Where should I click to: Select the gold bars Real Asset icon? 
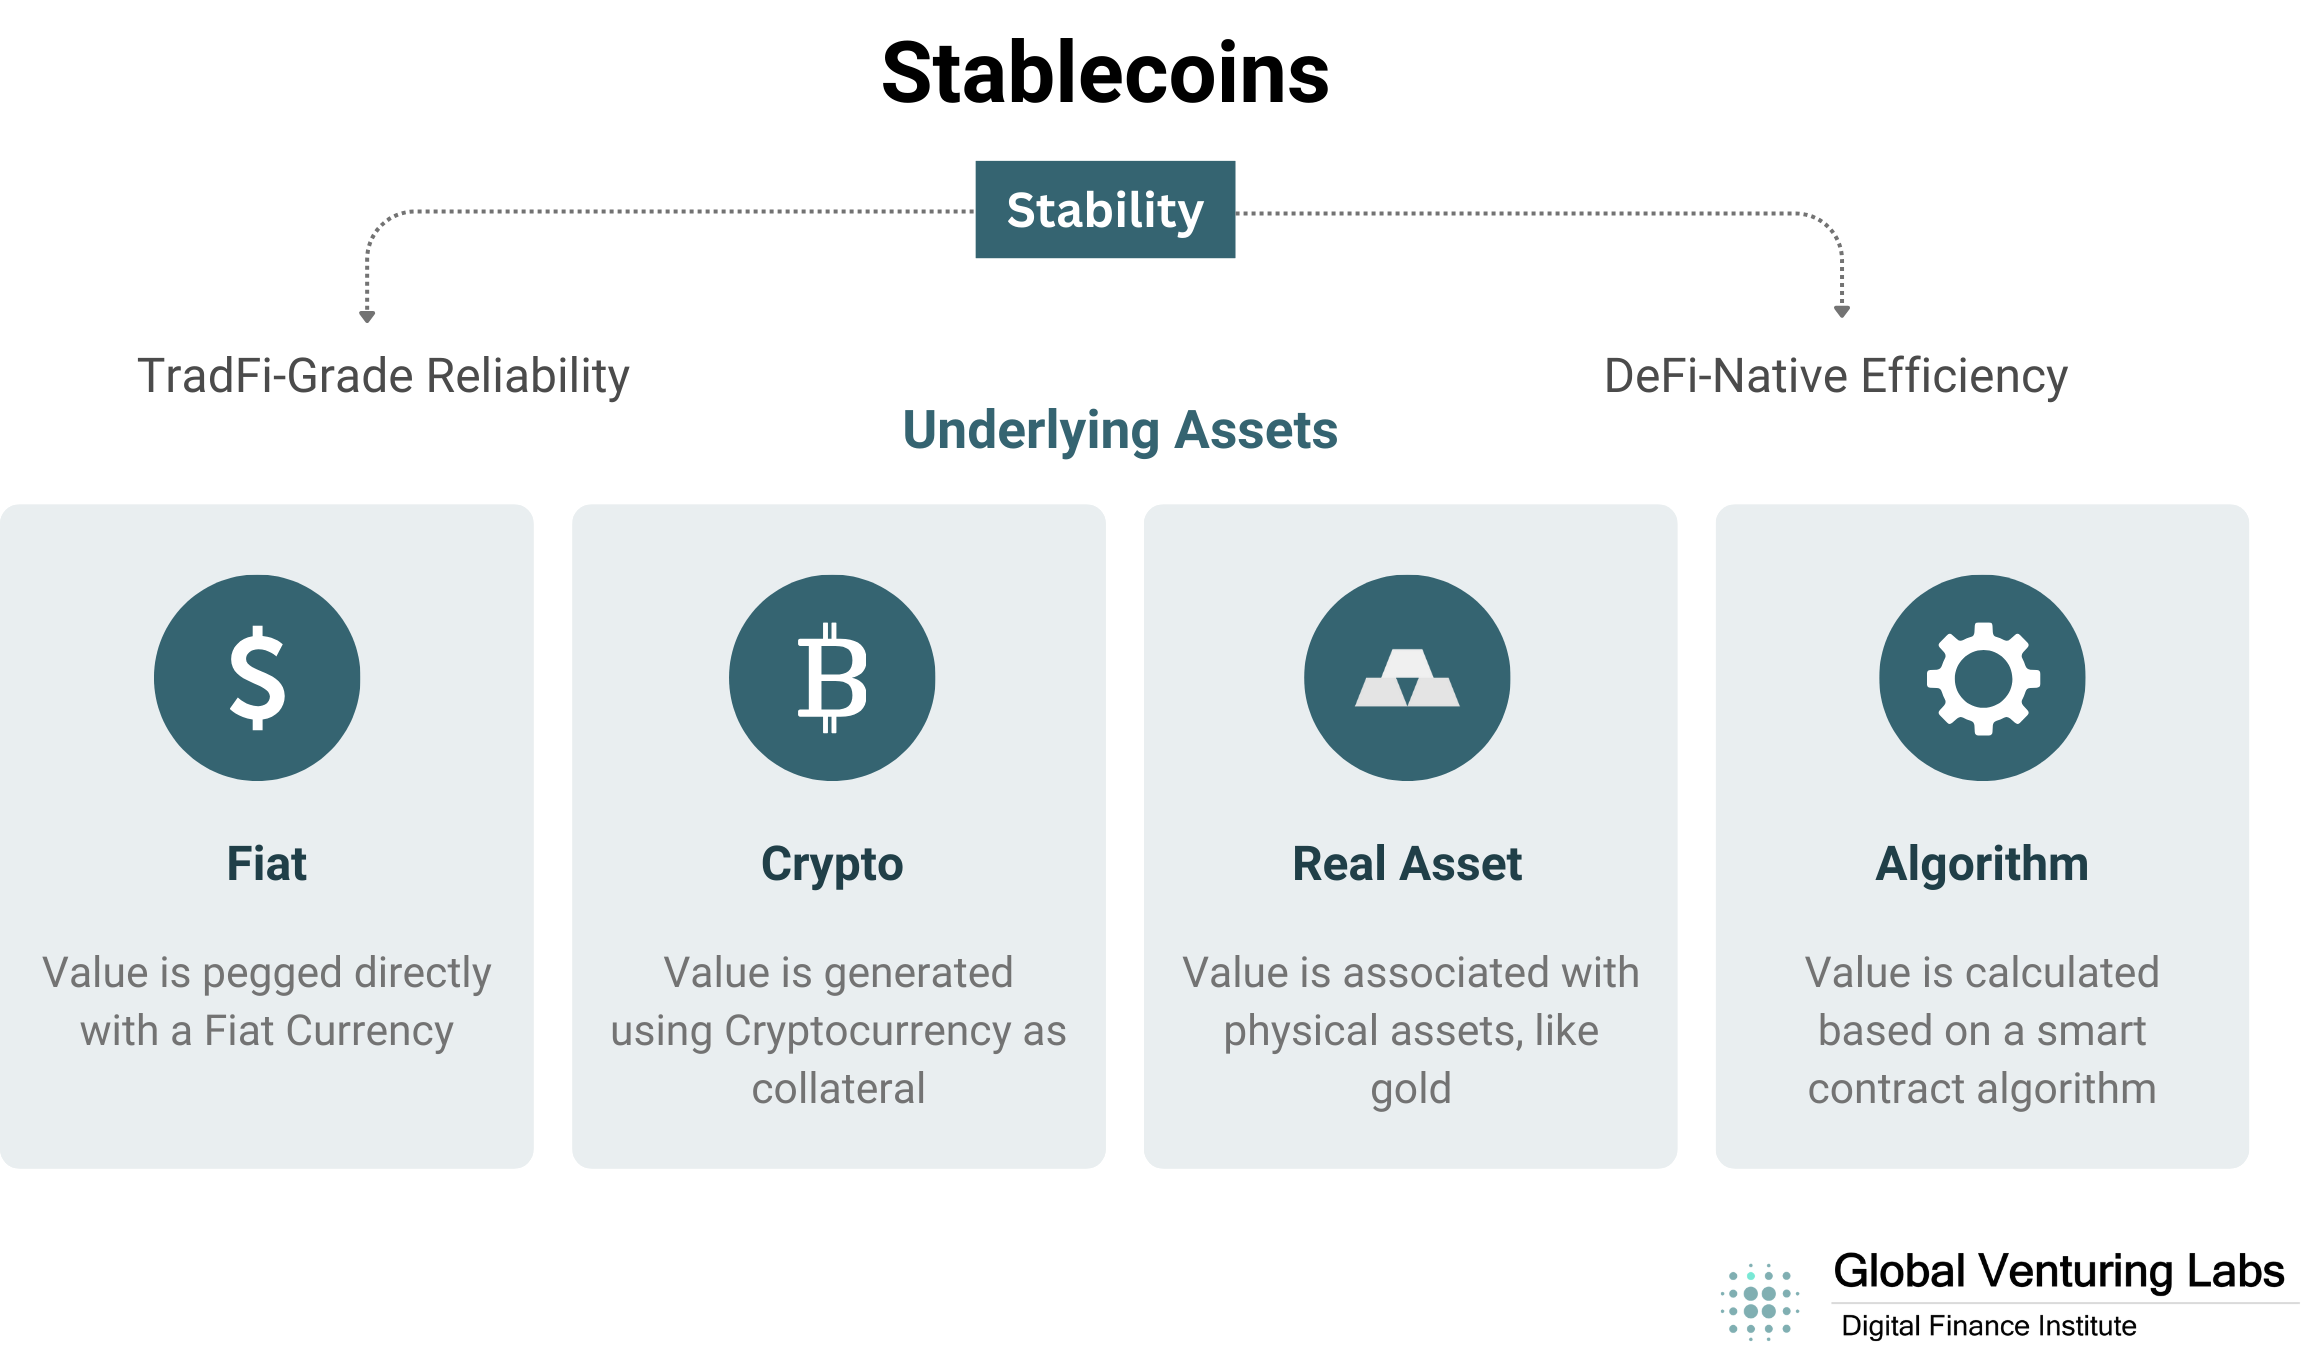coord(1407,678)
